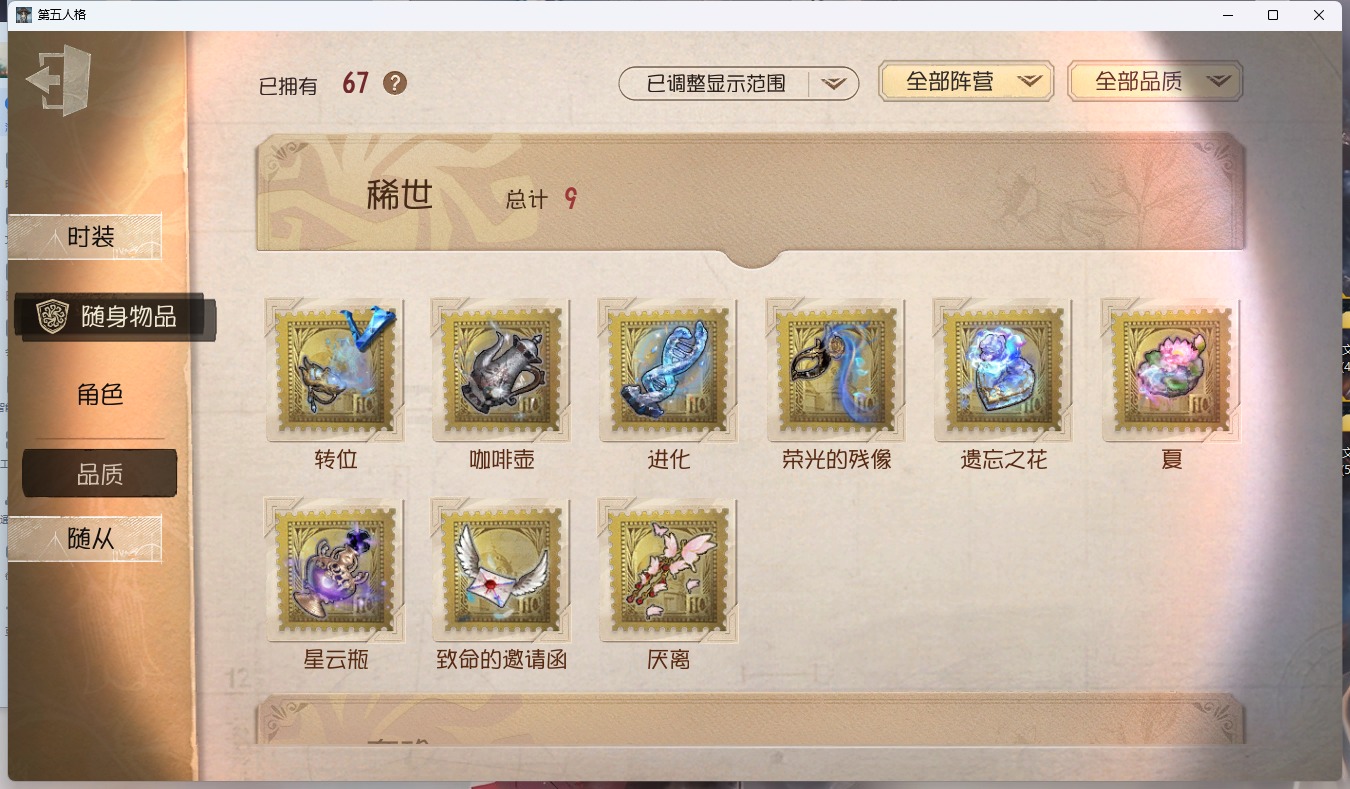The height and width of the screenshot is (789, 1350).
Task: Pick the 荣光的残像 mask accessory
Action: 836,370
